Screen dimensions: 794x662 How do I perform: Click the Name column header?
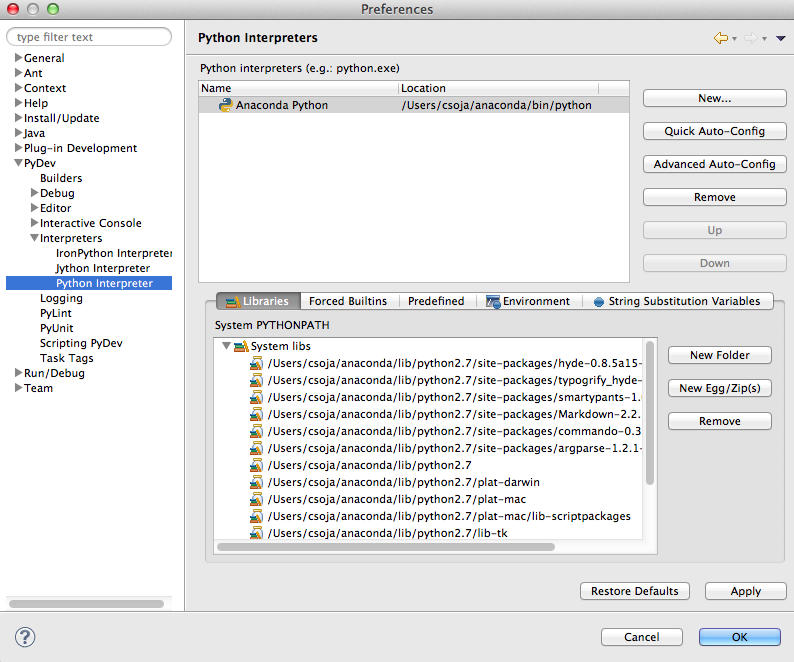point(298,88)
